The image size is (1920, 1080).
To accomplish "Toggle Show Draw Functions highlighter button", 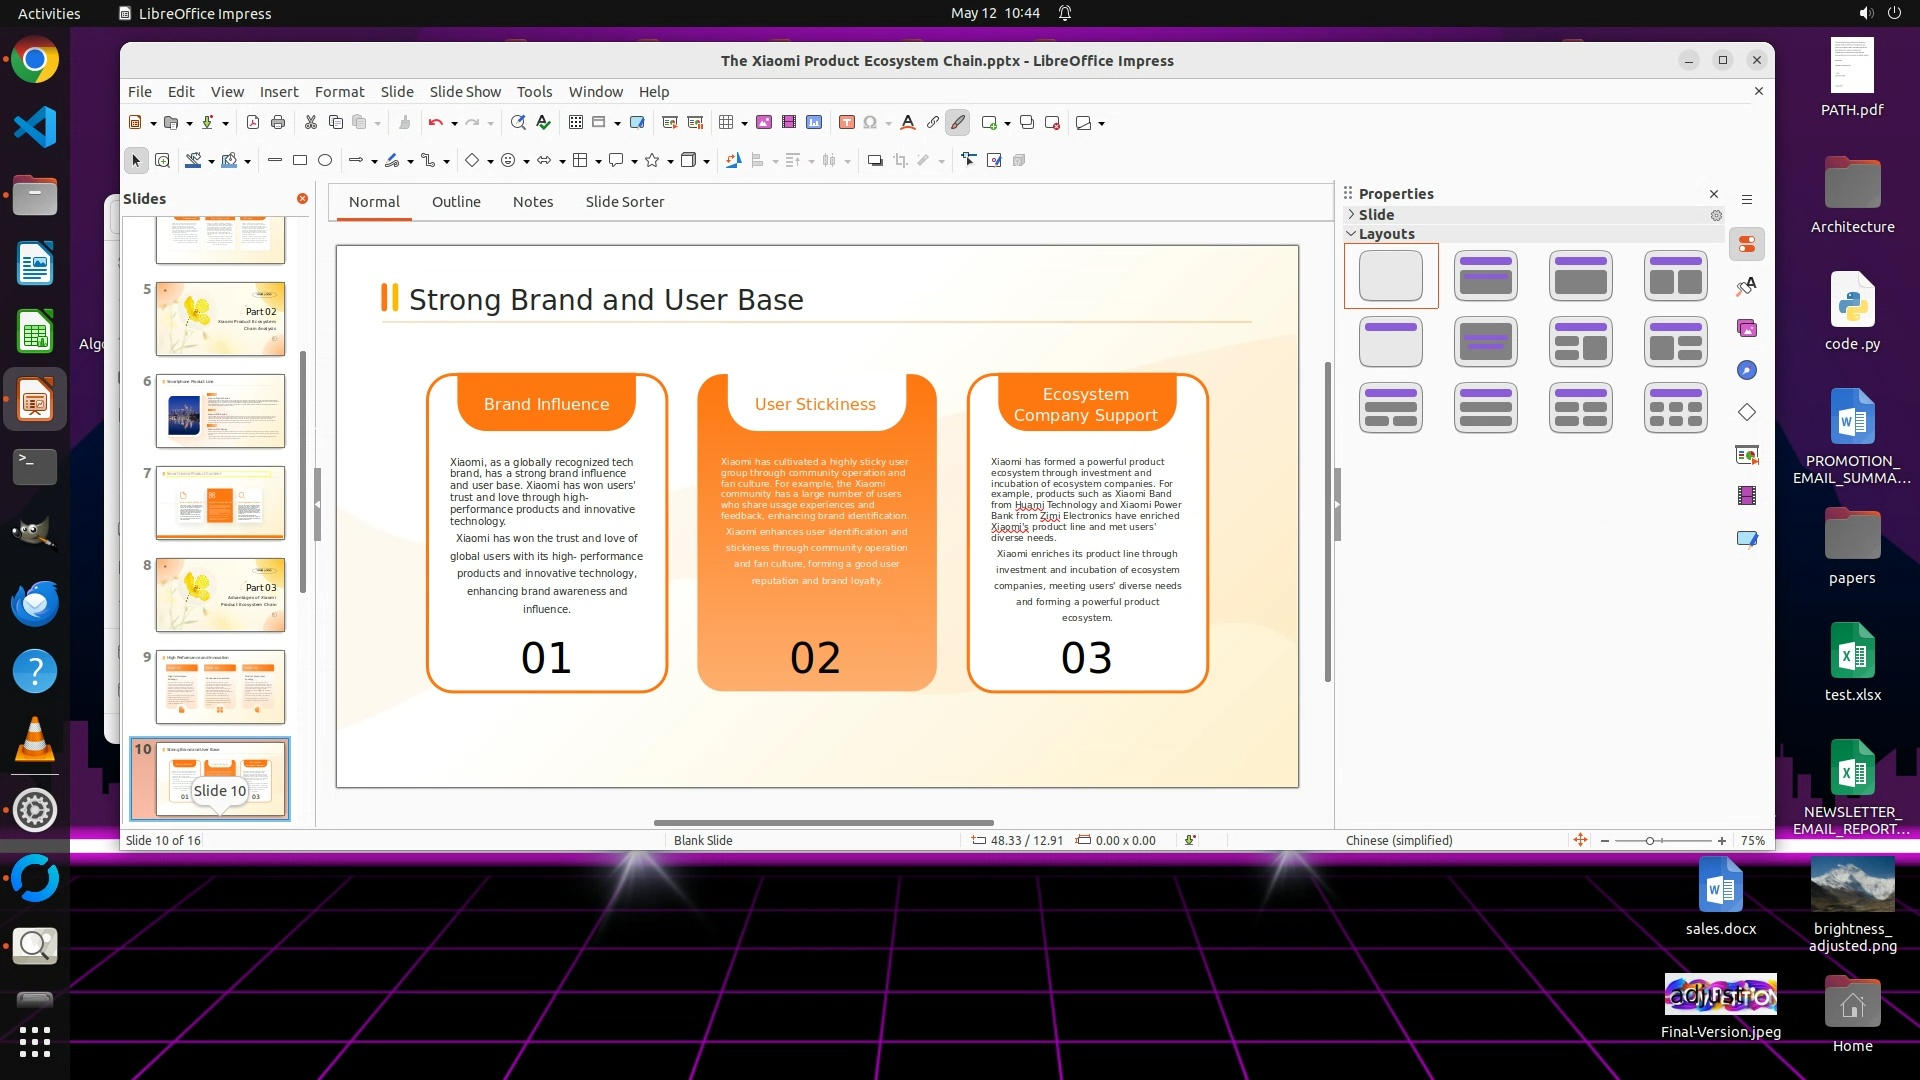I will (x=957, y=123).
